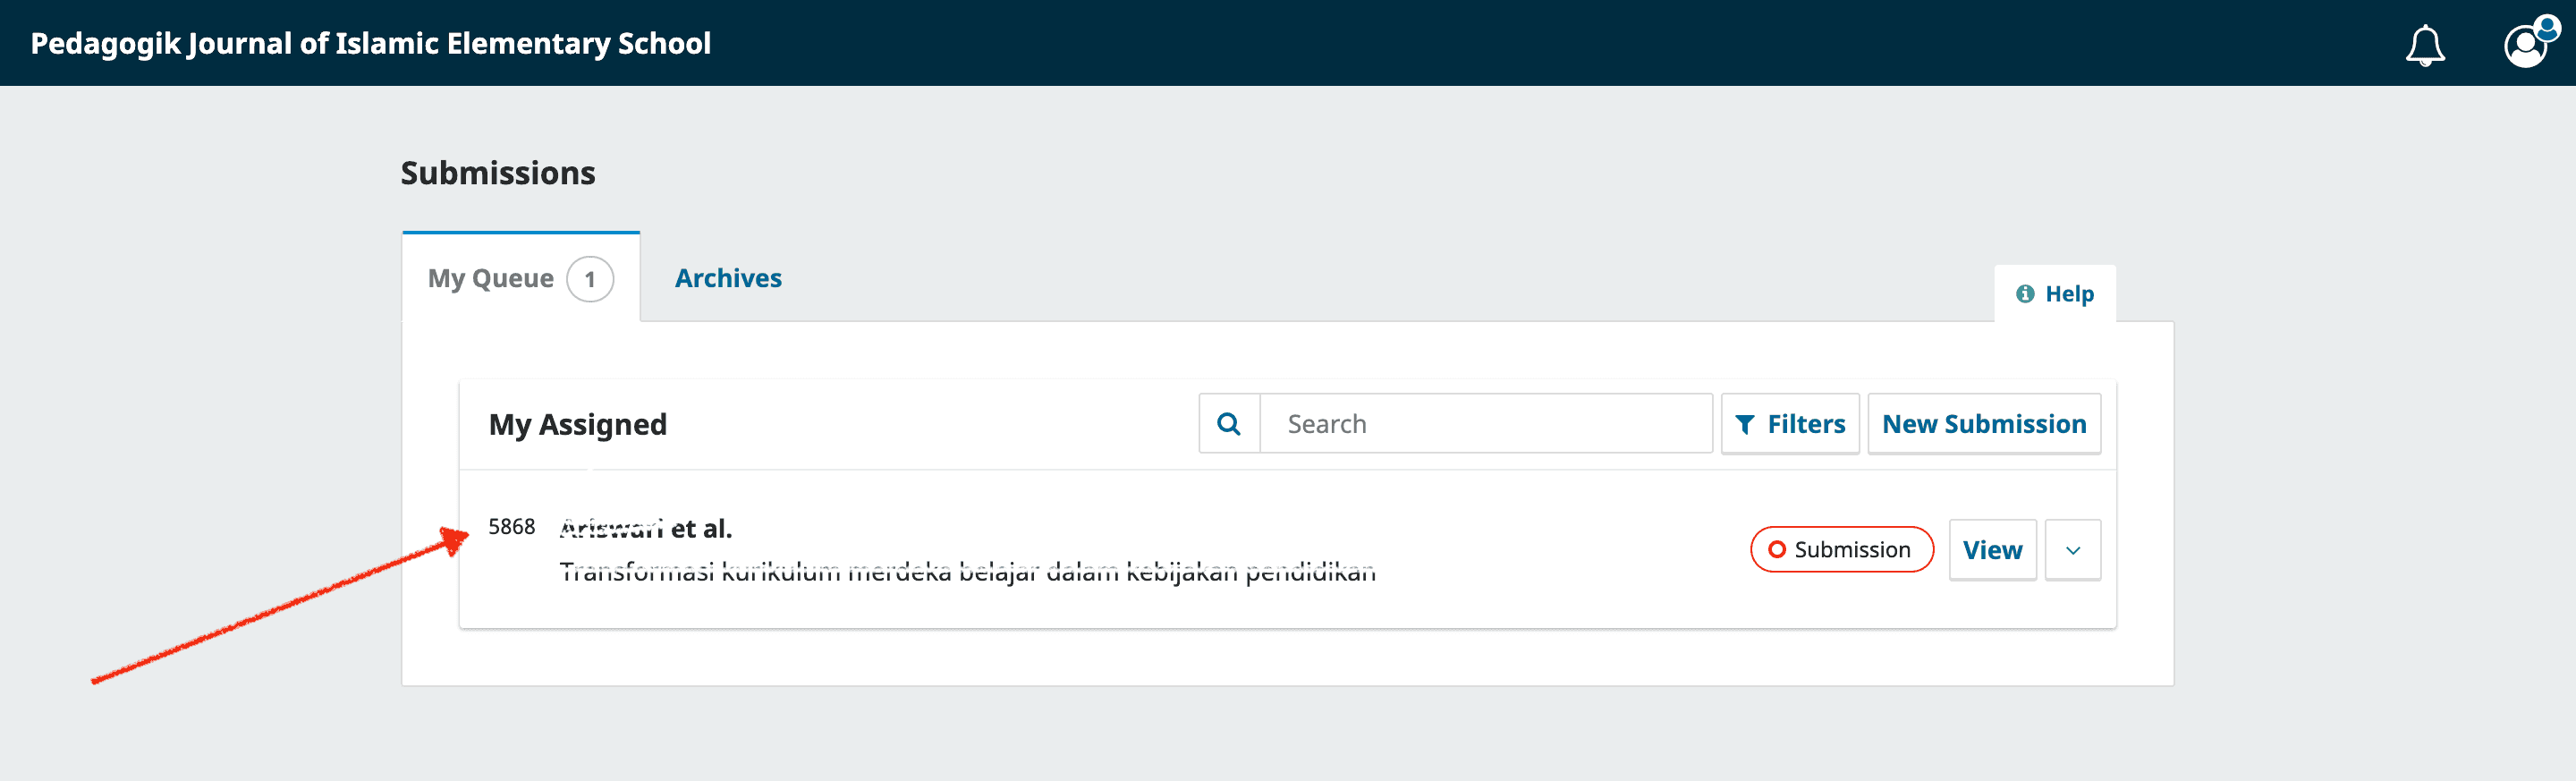Open the notifications bell
The image size is (2576, 781).
coord(2424,45)
